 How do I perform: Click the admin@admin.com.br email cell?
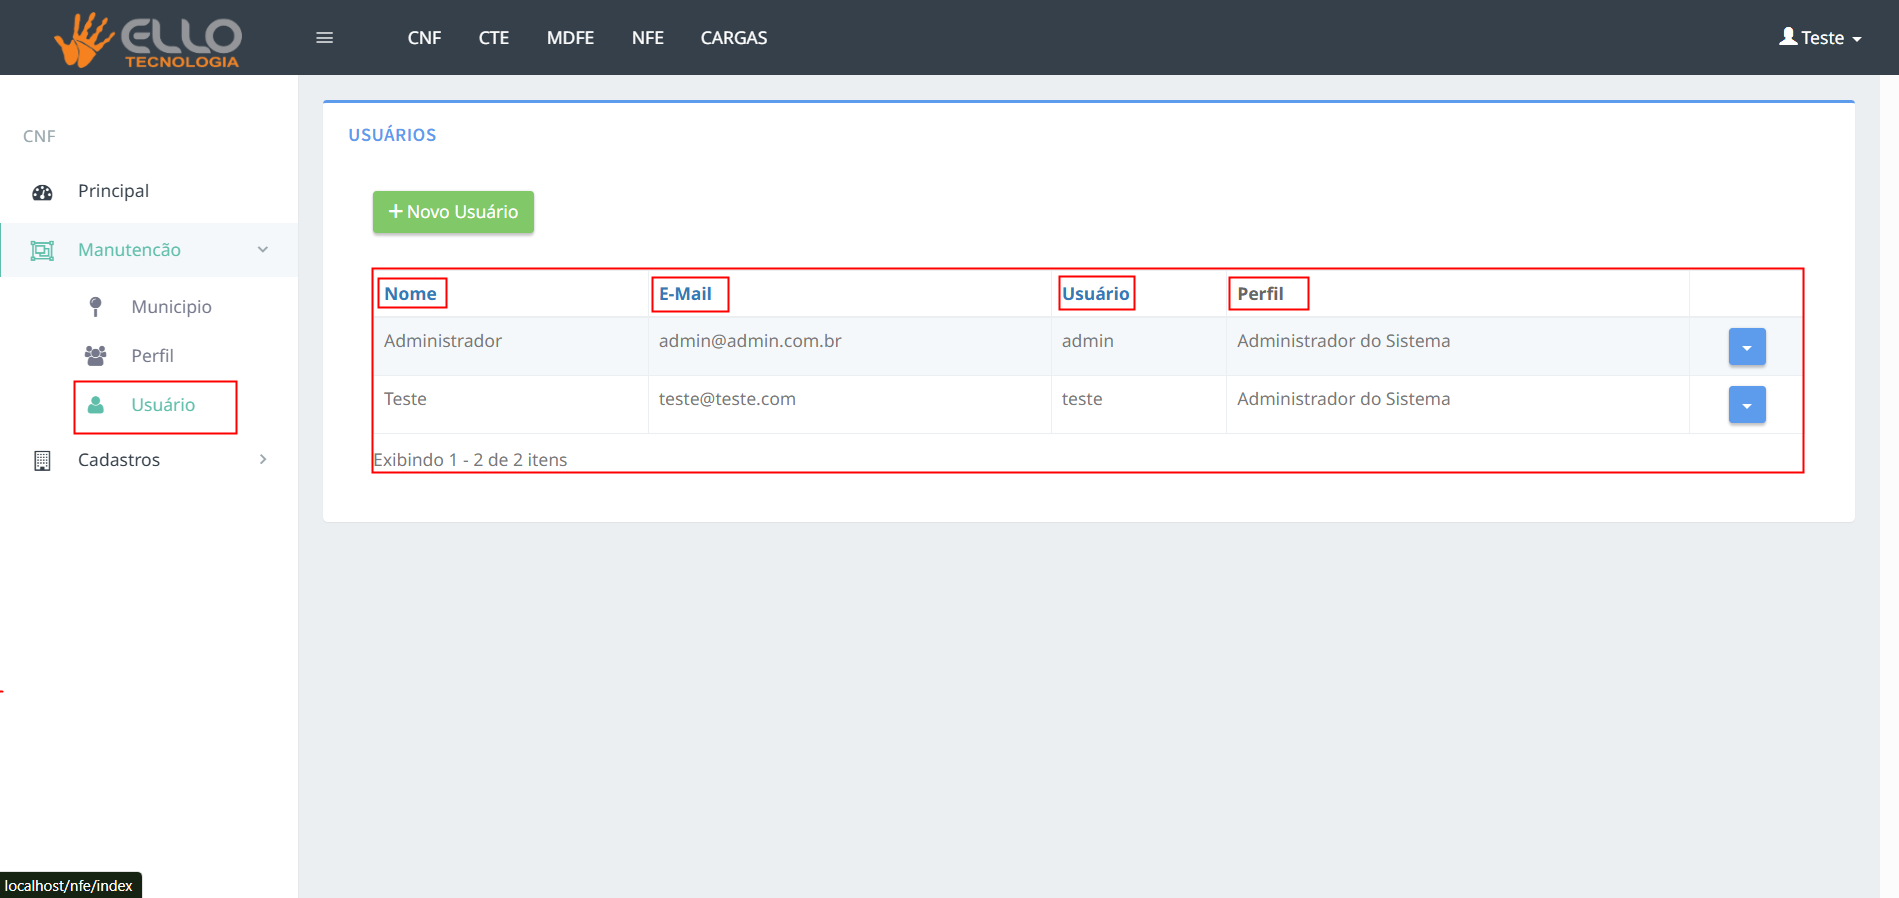pos(750,341)
